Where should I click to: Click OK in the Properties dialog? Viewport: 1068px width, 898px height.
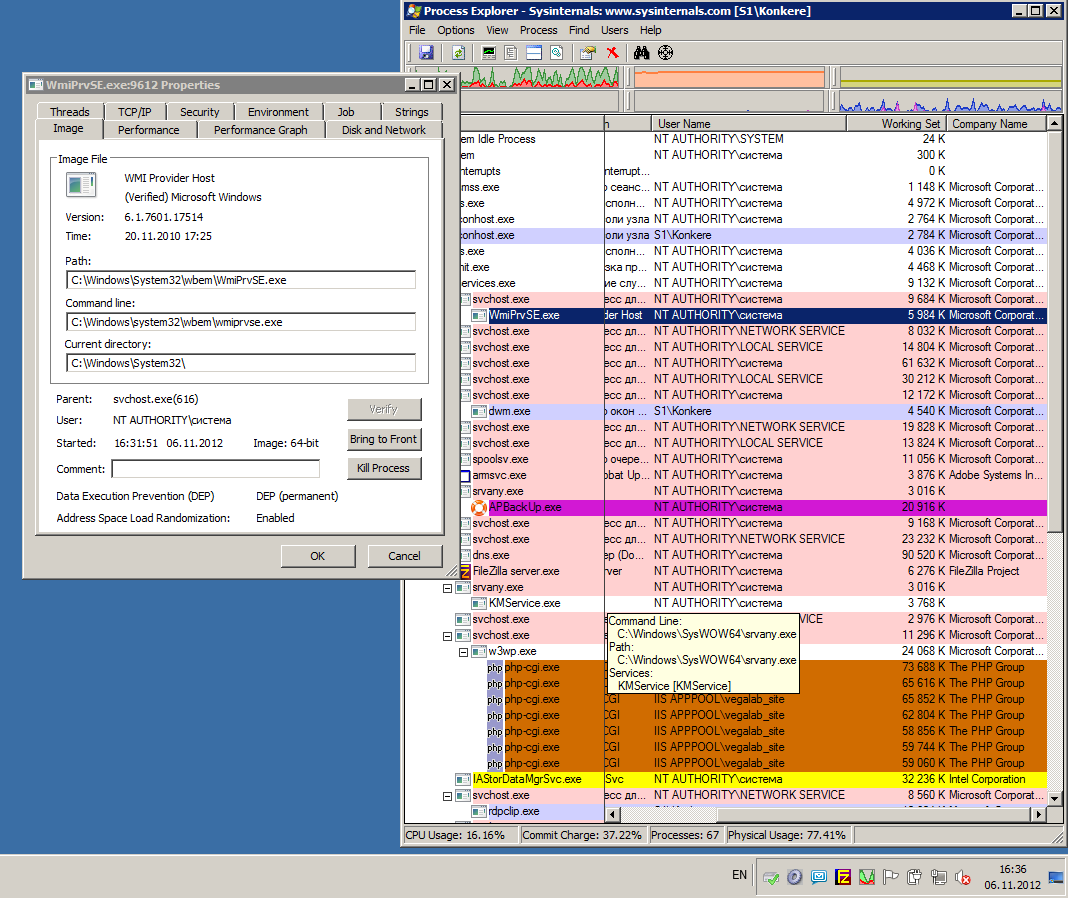pyautogui.click(x=318, y=556)
